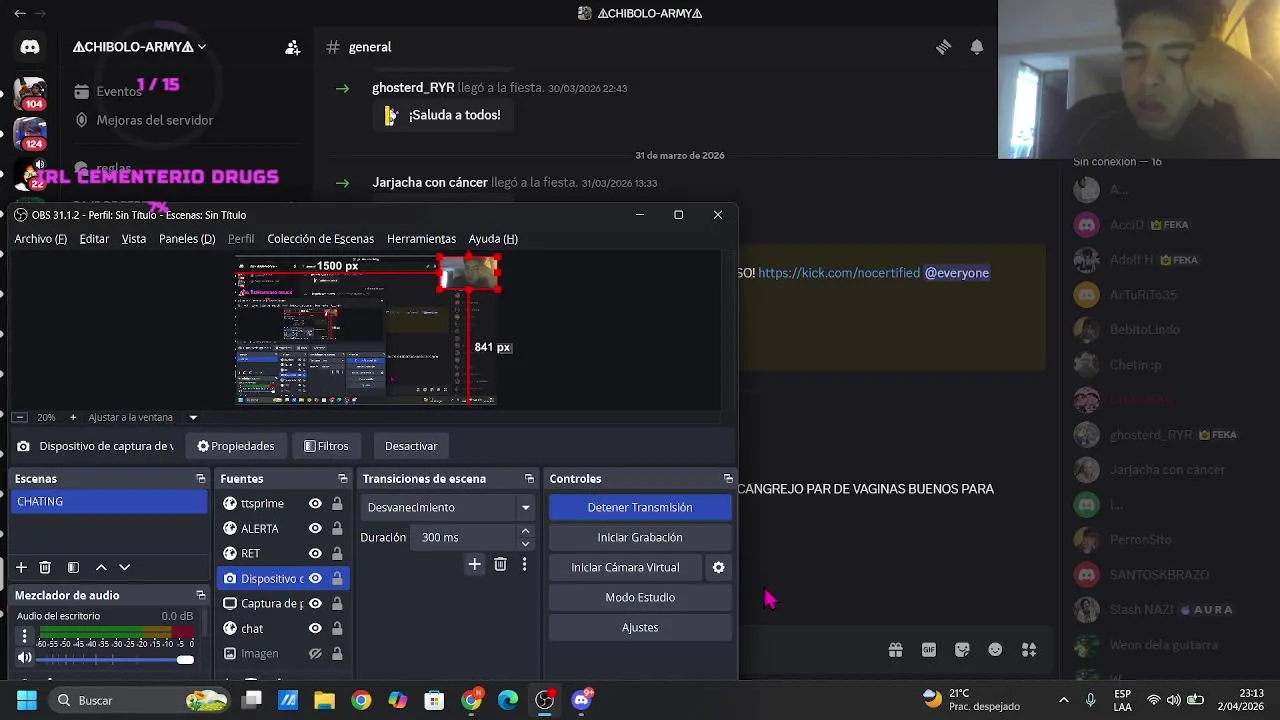Open Windows Start menu
This screenshot has height=720, width=1280.
26,700
